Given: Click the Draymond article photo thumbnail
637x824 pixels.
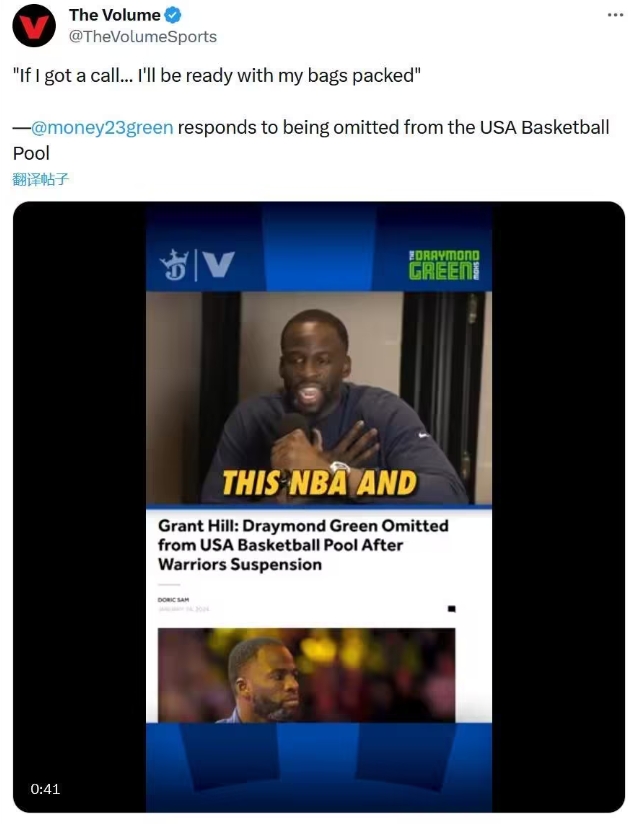Looking at the screenshot, I should click(x=306, y=675).
